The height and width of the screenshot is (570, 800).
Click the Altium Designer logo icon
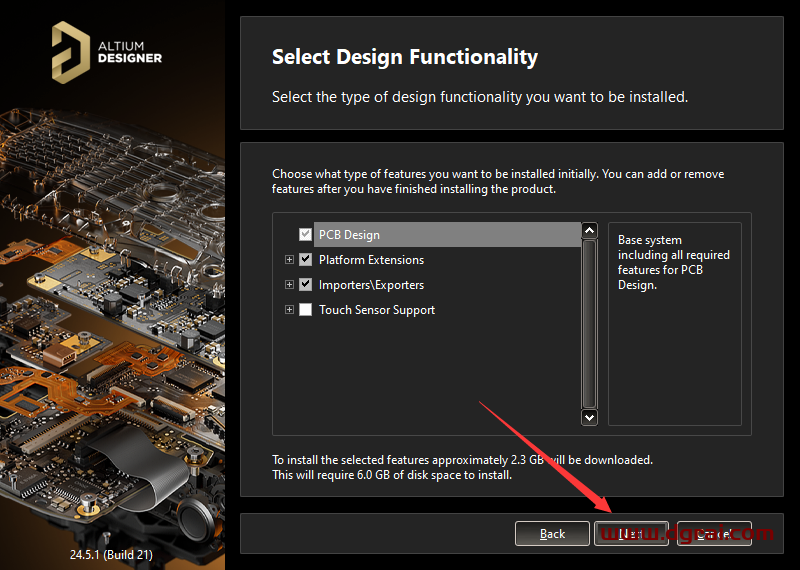tap(70, 53)
